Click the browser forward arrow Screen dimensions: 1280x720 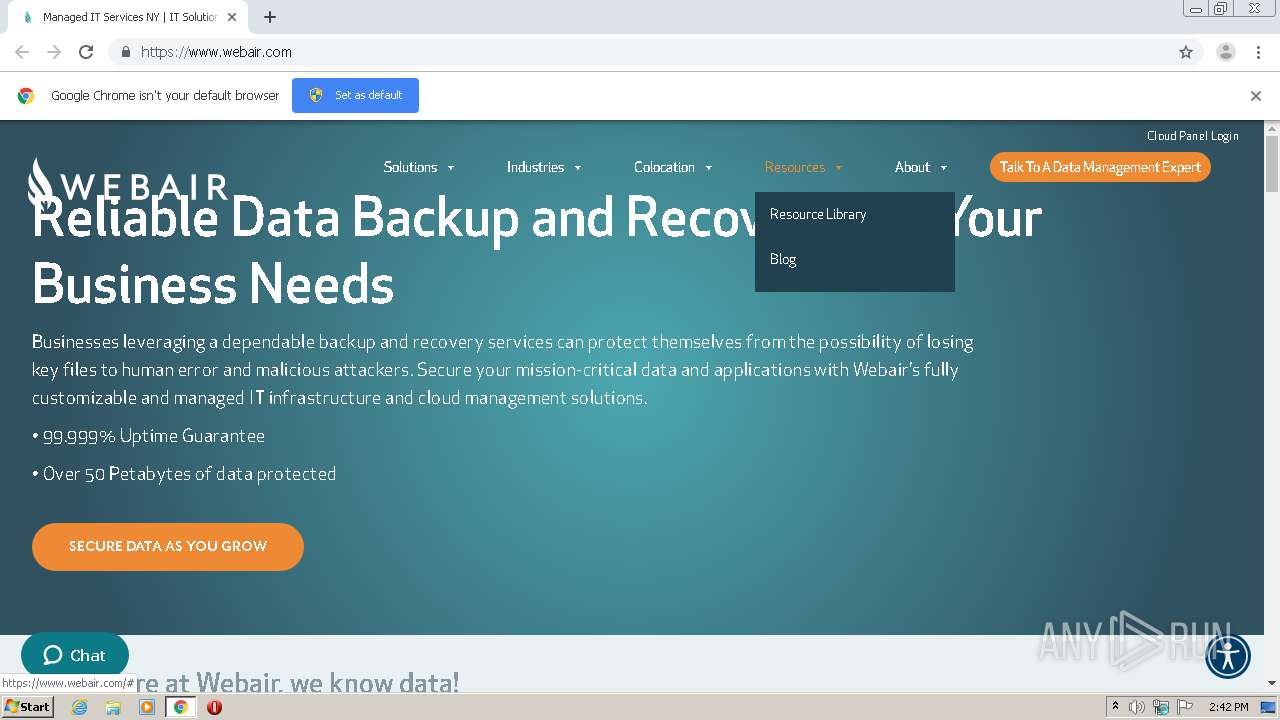[x=54, y=52]
